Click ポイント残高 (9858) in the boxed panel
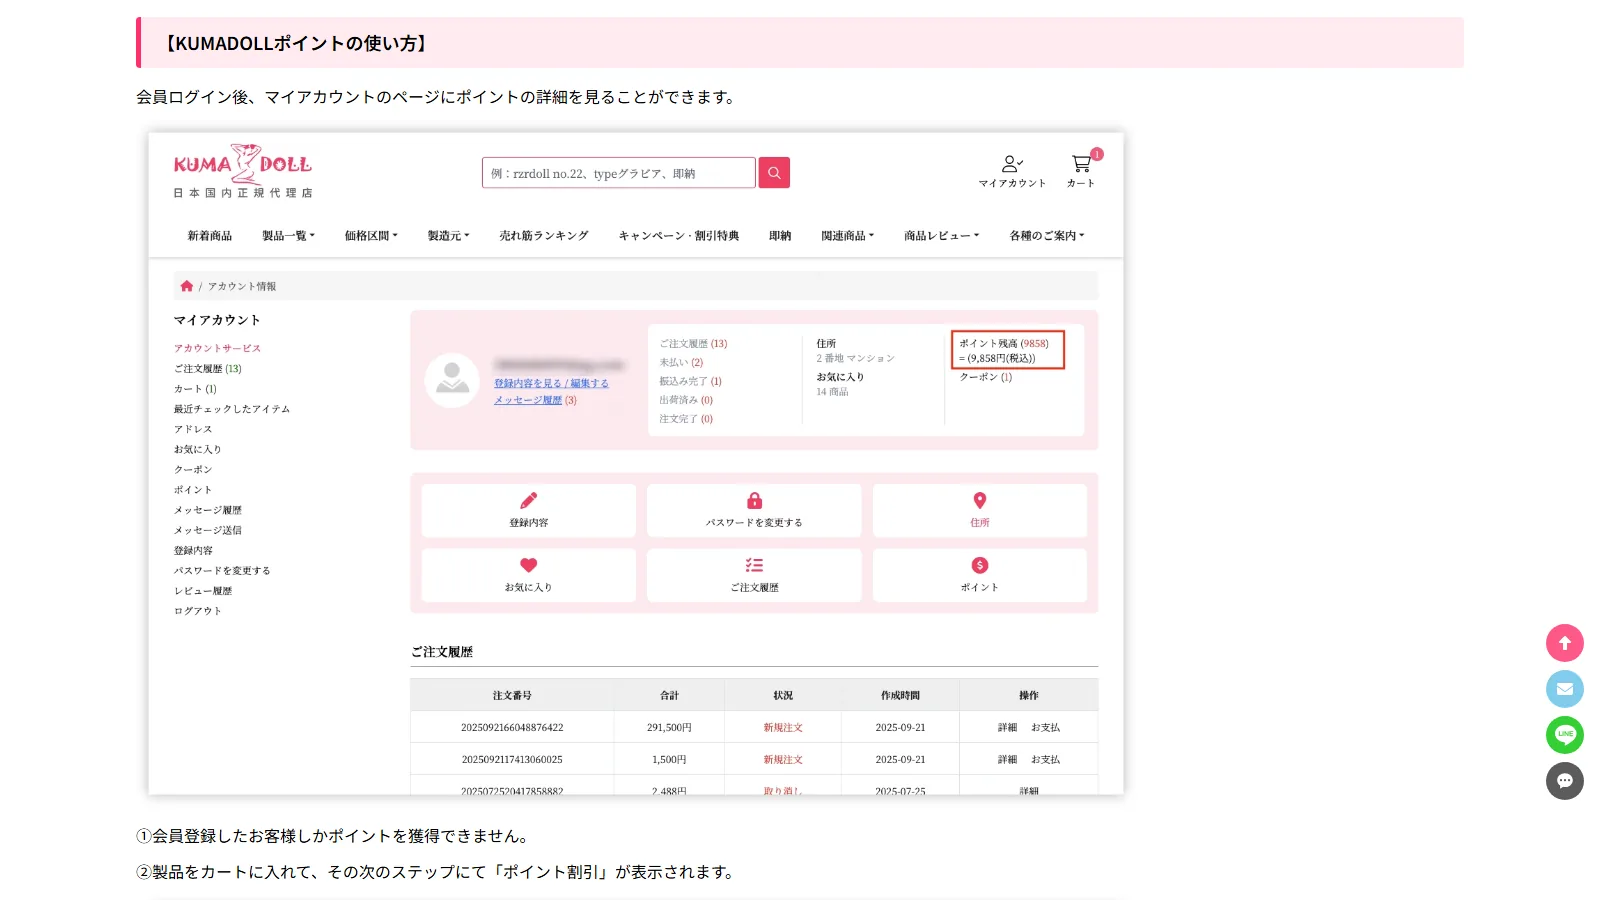The image size is (1600, 900). click(1004, 343)
